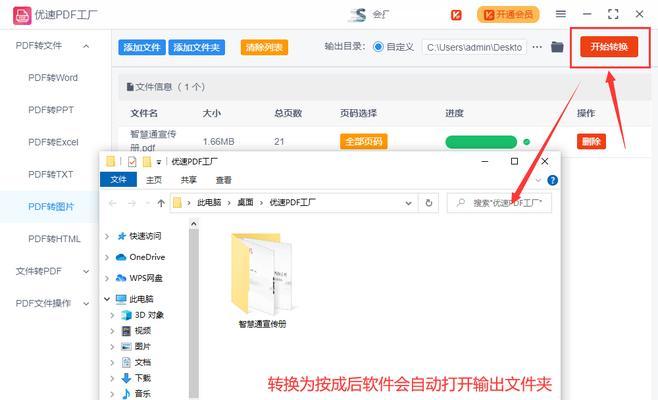
Task: Click navigation pane scrollbar up arrow
Action: pos(193,224)
